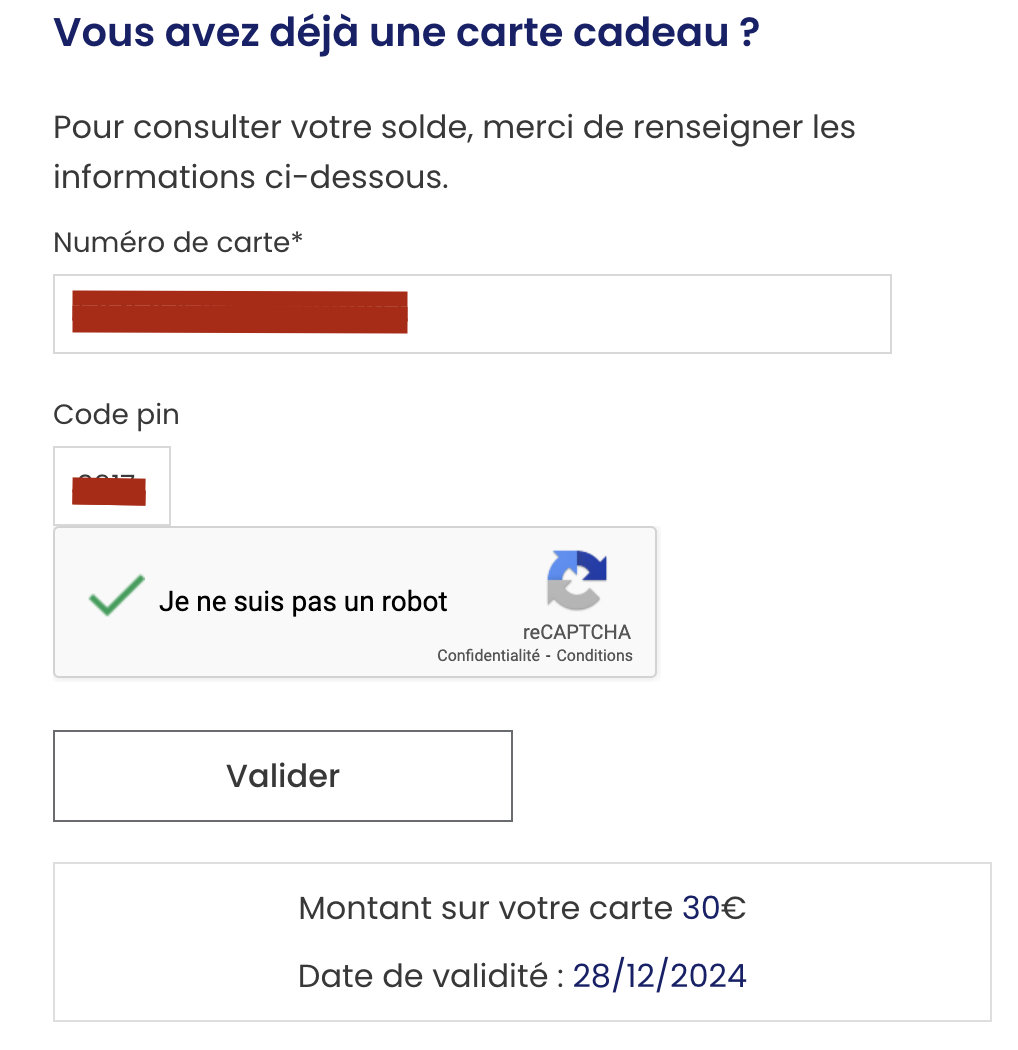Click the 'Je ne suis pas un robot' text label

[302, 600]
